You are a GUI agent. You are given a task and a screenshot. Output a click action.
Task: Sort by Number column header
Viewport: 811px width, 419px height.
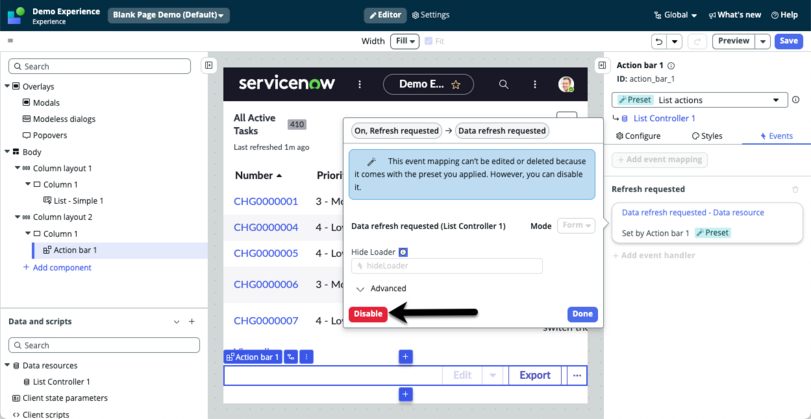point(258,175)
